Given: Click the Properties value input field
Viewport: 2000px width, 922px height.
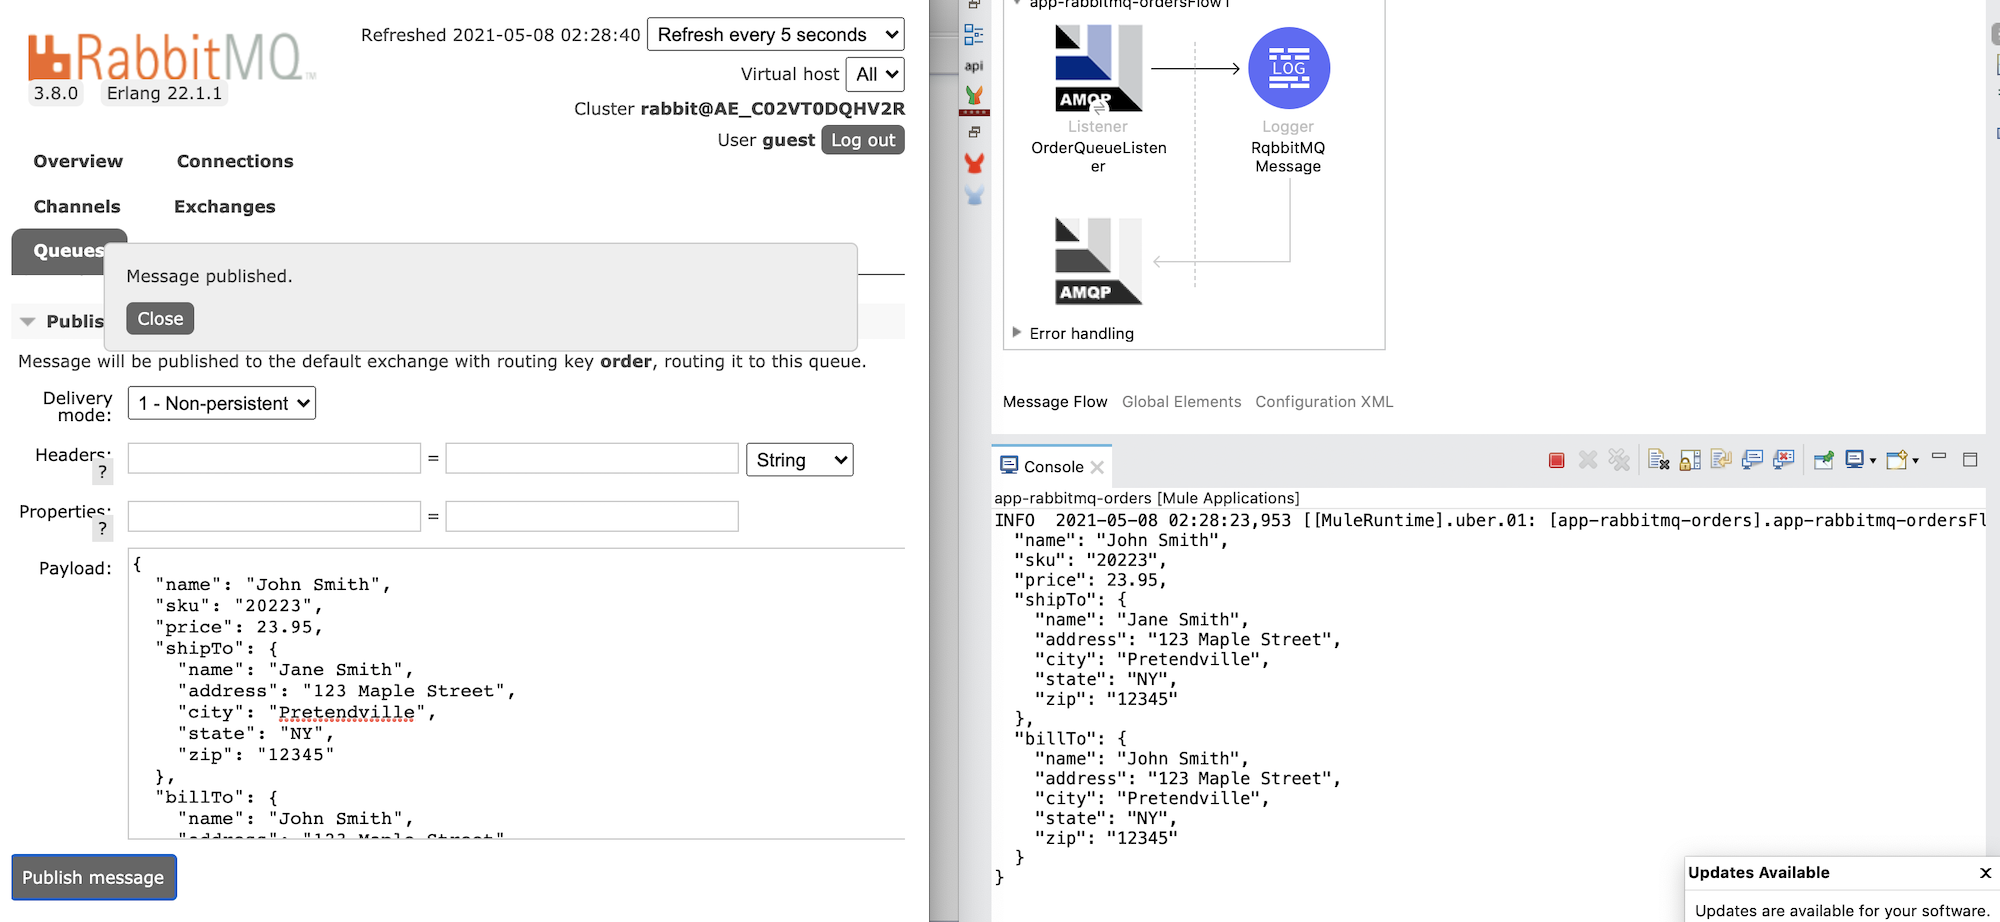Looking at the screenshot, I should tap(592, 516).
